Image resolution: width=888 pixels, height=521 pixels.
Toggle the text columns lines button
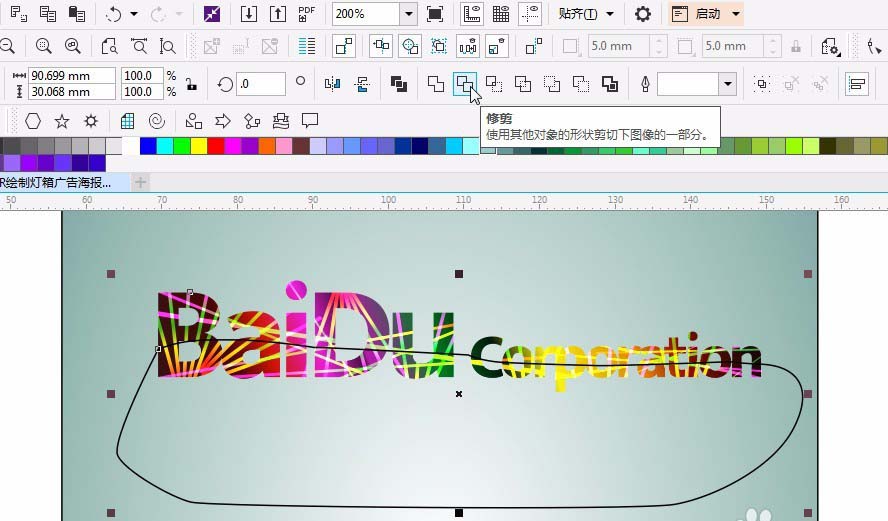(306, 46)
